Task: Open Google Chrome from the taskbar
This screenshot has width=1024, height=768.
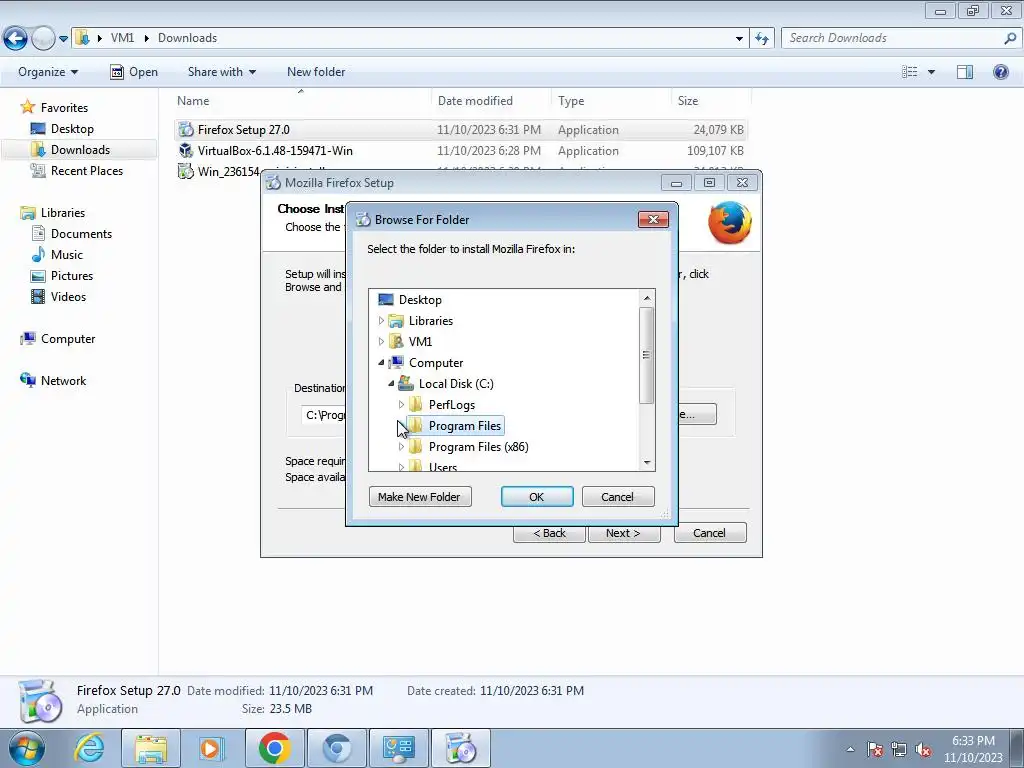Action: pos(275,748)
